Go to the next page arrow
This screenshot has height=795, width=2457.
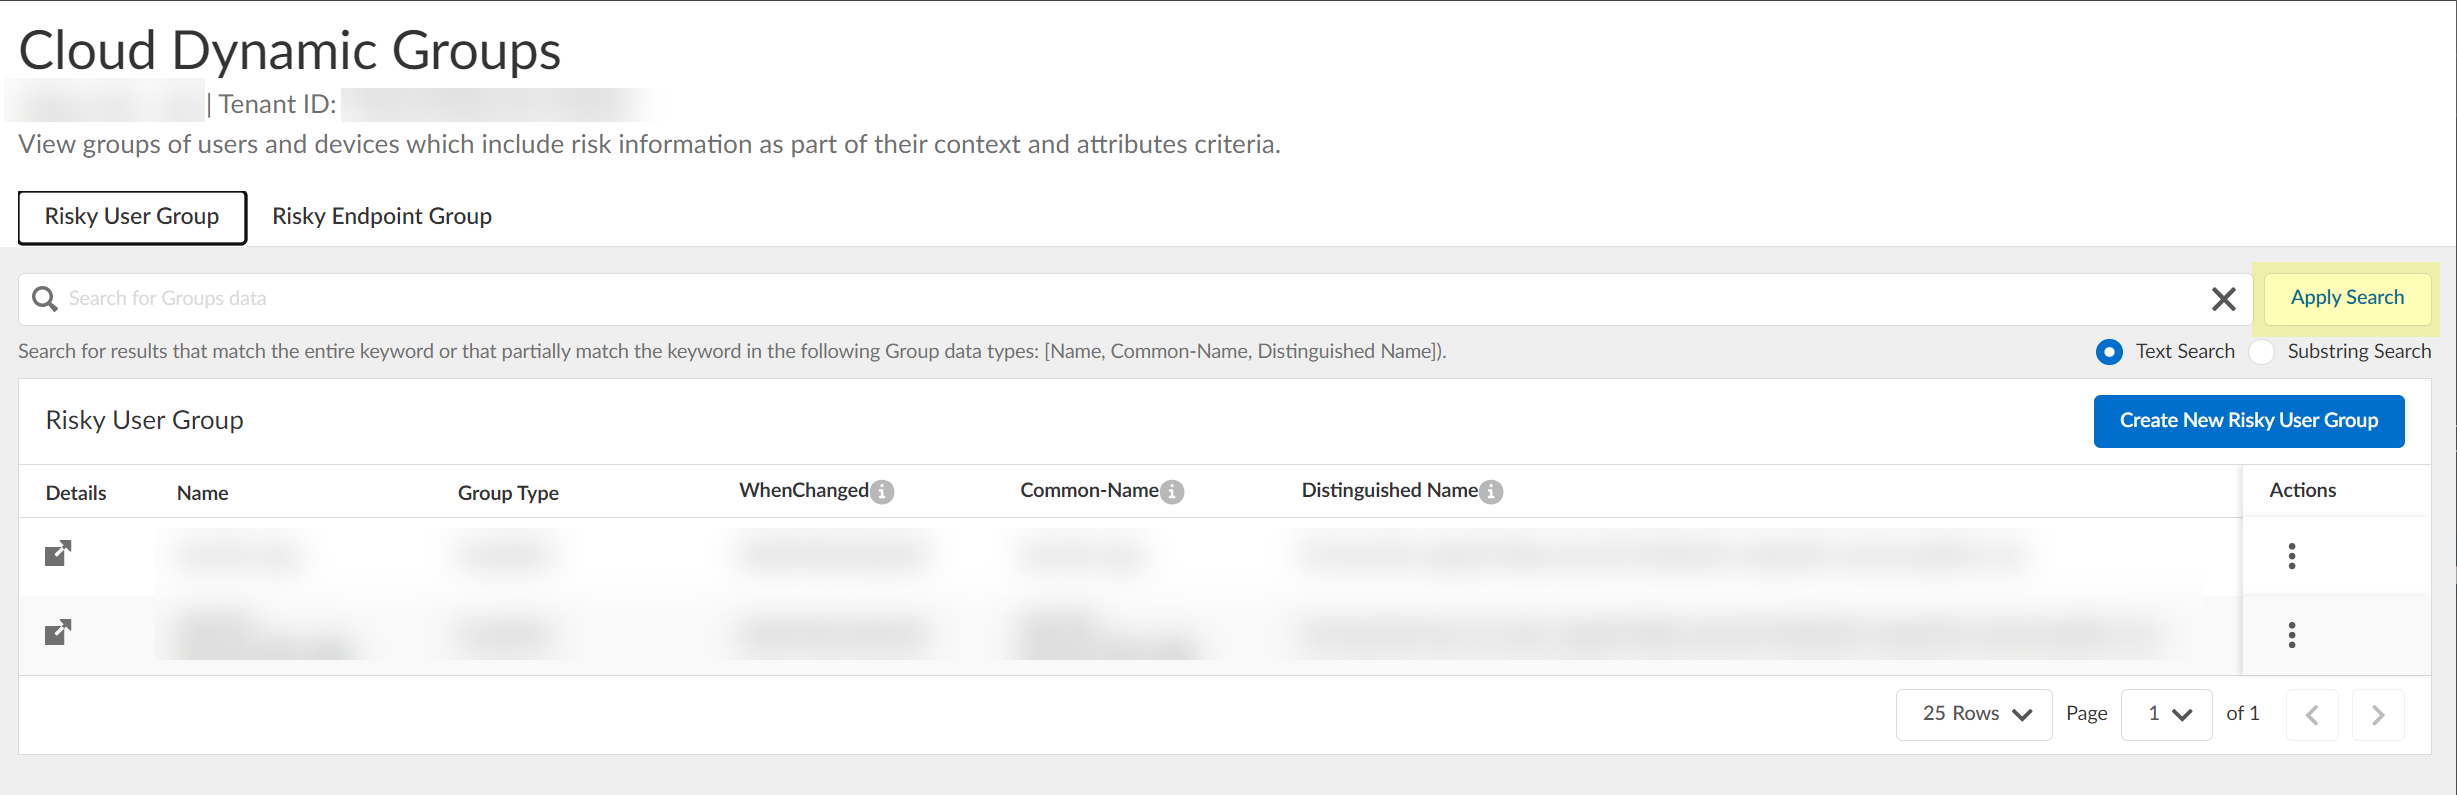2377,715
